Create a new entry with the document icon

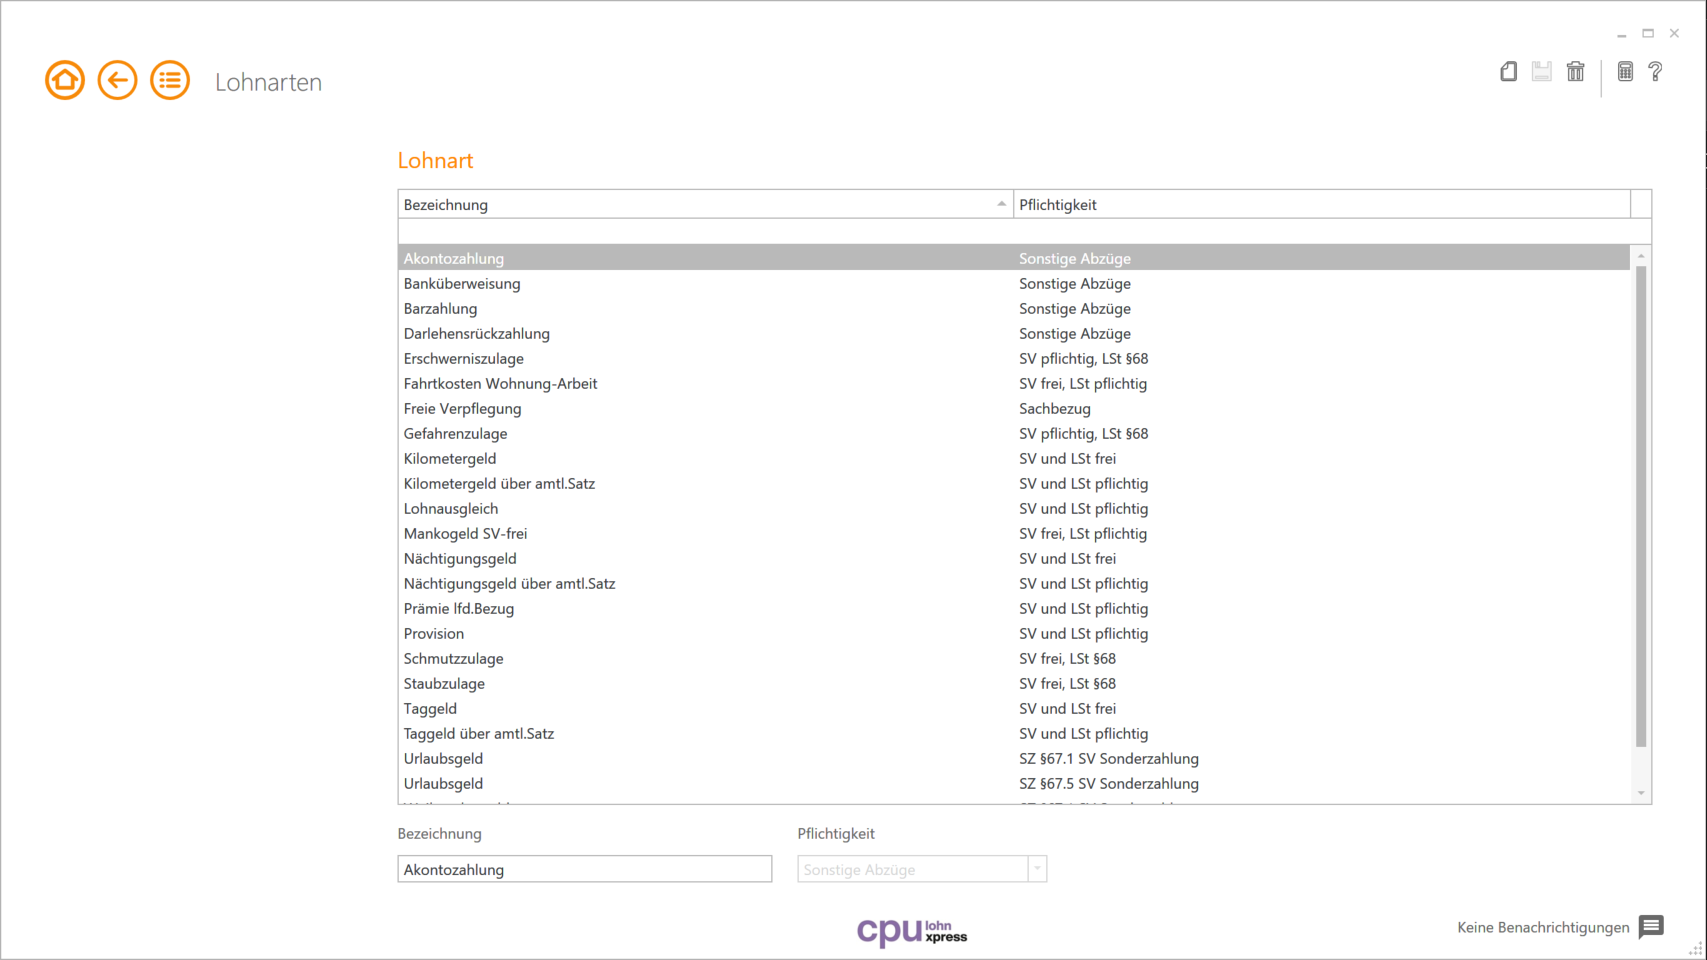[x=1508, y=71]
